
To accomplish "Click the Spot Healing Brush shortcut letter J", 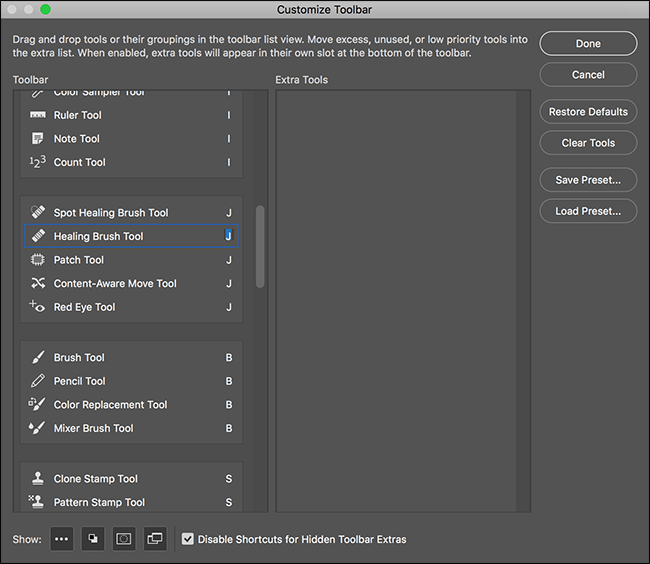I will tap(229, 213).
